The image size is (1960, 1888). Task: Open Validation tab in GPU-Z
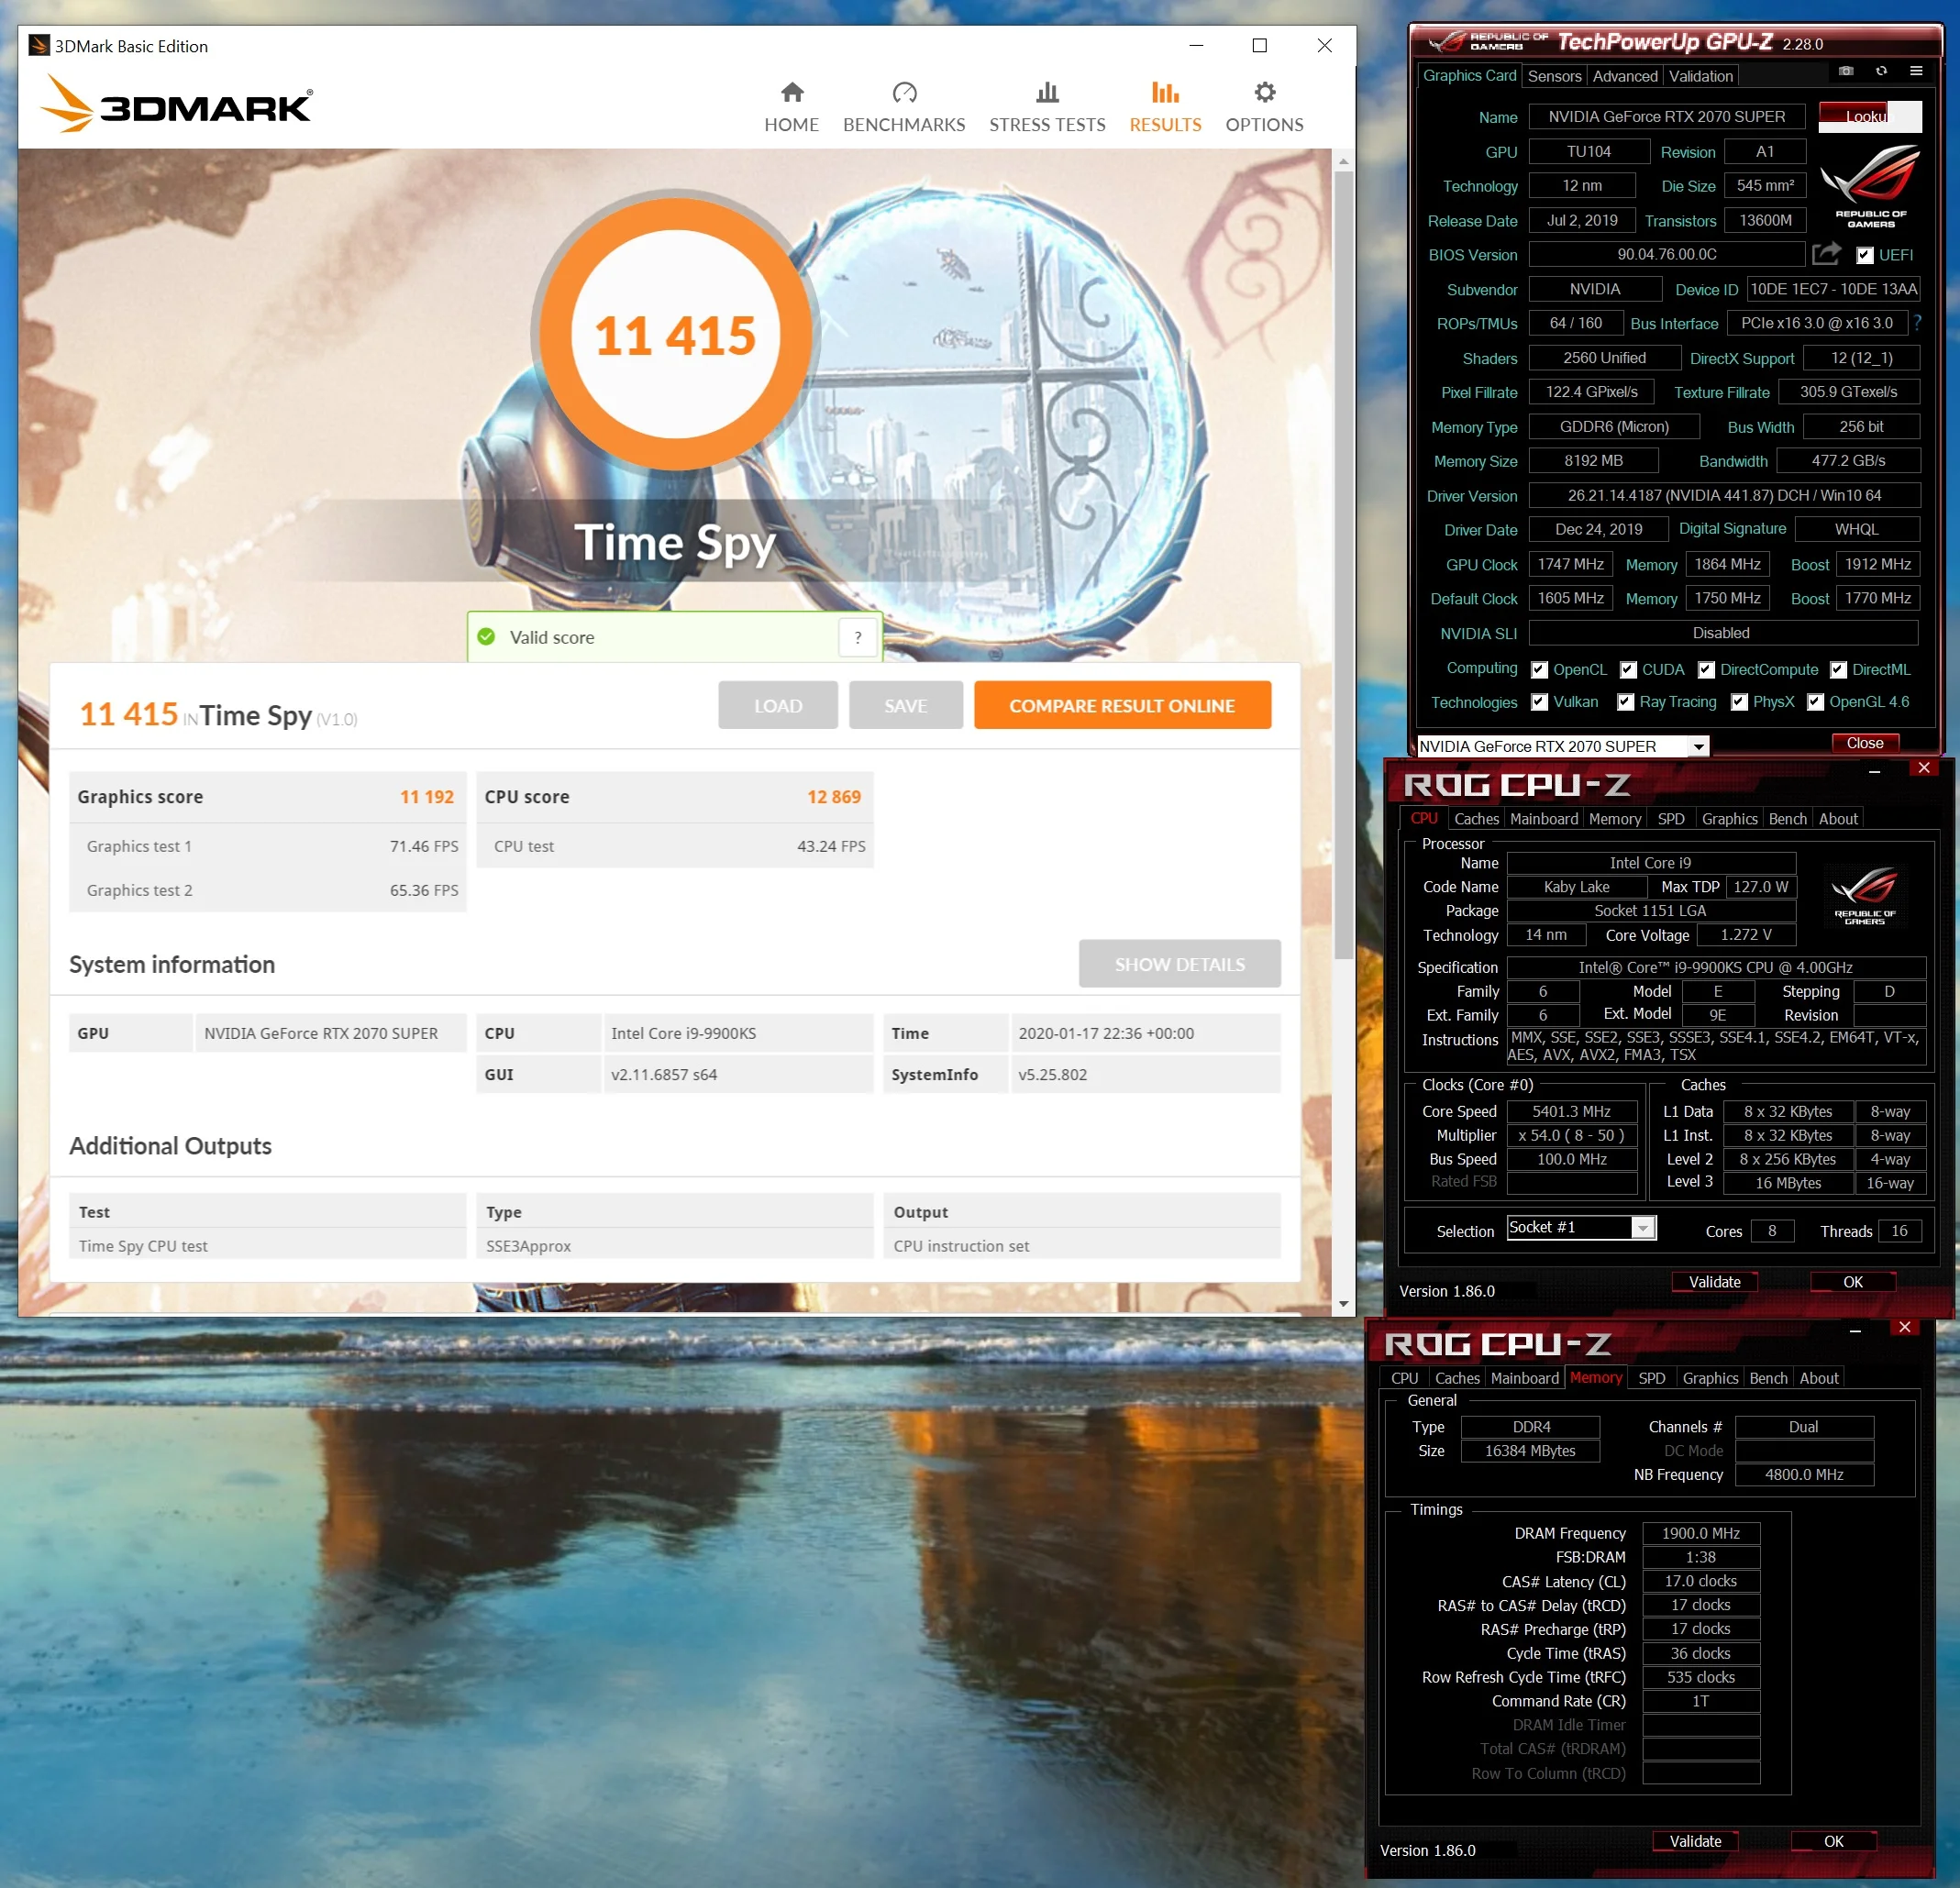tap(1700, 76)
